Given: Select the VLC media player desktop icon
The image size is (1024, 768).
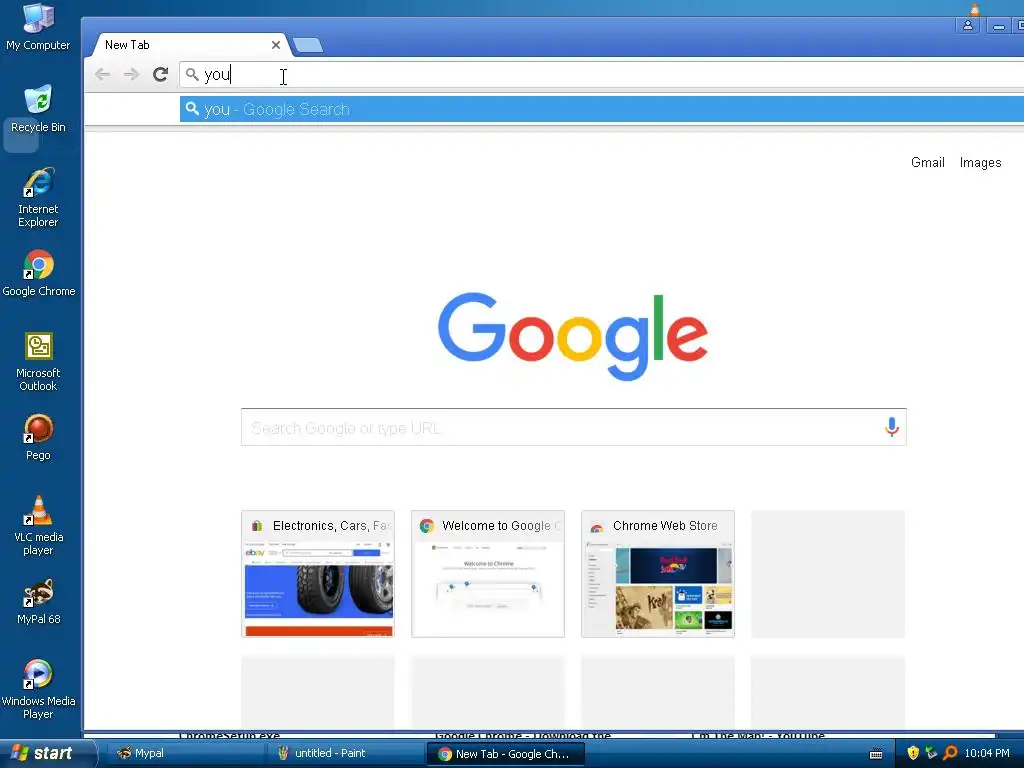Looking at the screenshot, I should tap(39, 526).
